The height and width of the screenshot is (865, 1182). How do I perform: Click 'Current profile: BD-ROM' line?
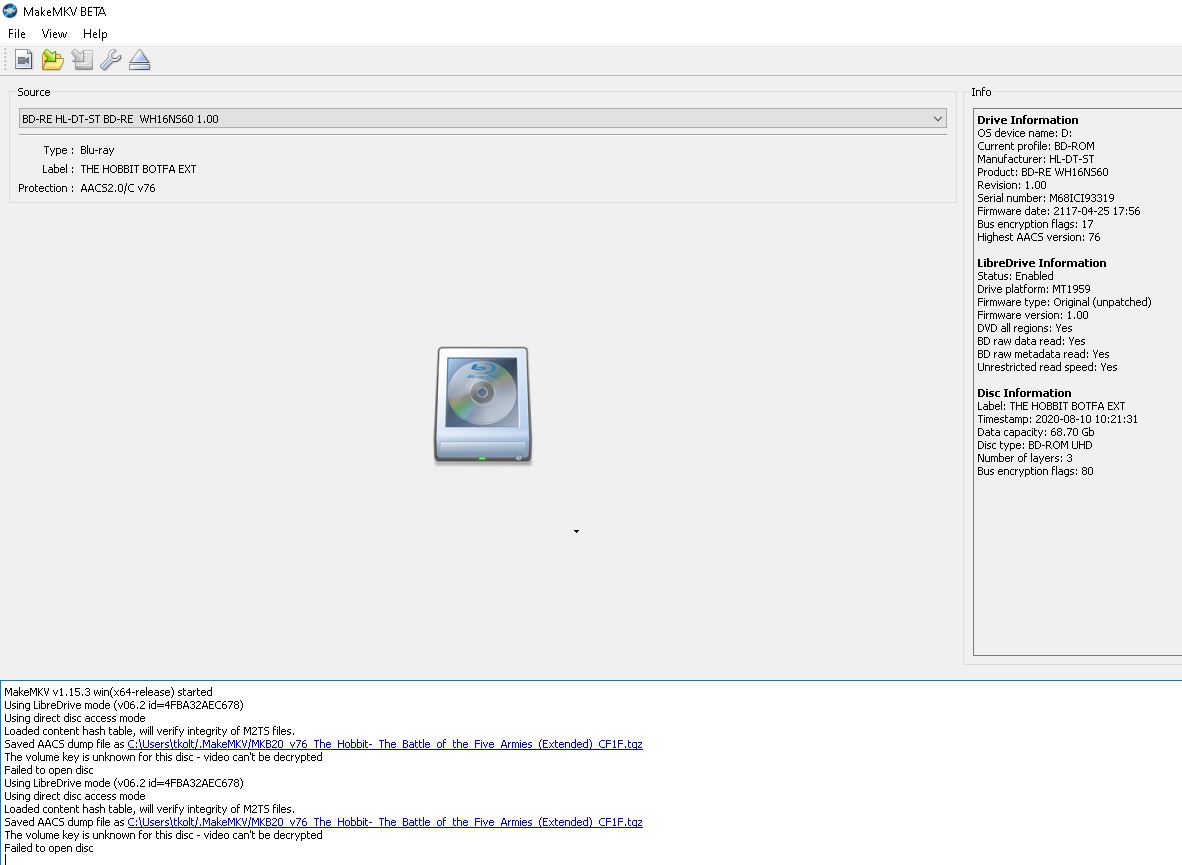[x=1036, y=146]
